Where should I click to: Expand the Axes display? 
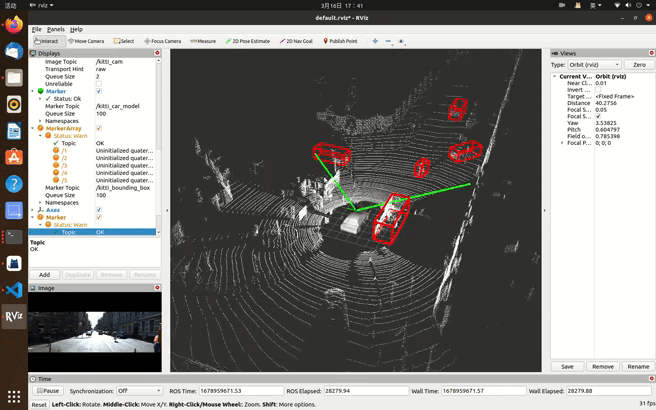coord(33,210)
